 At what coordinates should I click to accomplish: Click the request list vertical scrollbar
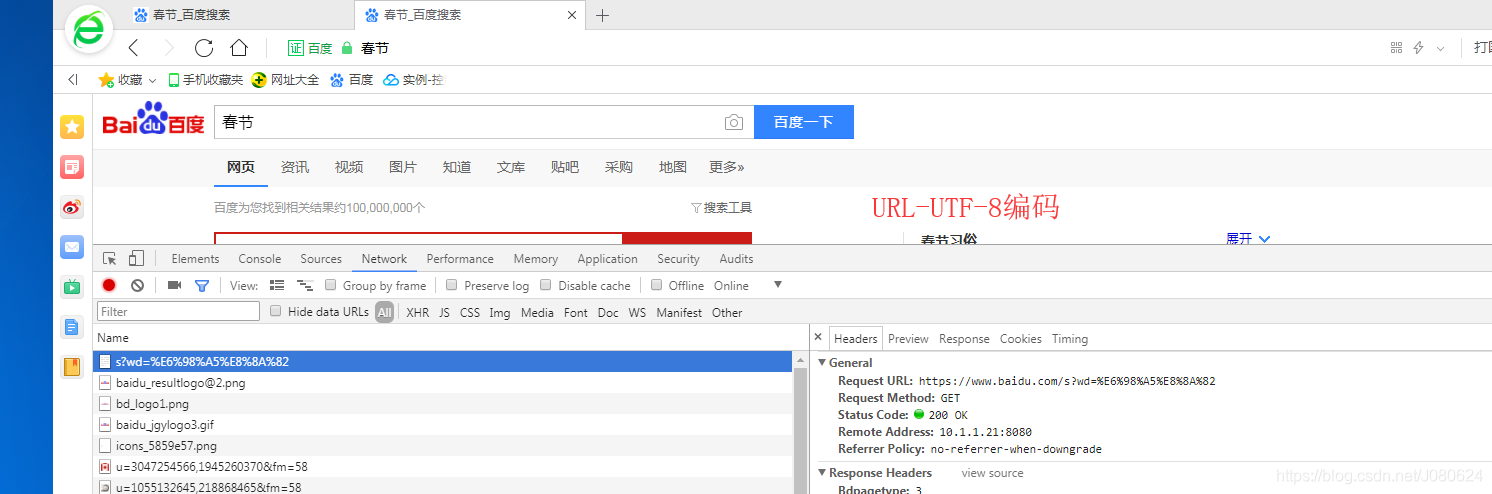pyautogui.click(x=800, y=430)
